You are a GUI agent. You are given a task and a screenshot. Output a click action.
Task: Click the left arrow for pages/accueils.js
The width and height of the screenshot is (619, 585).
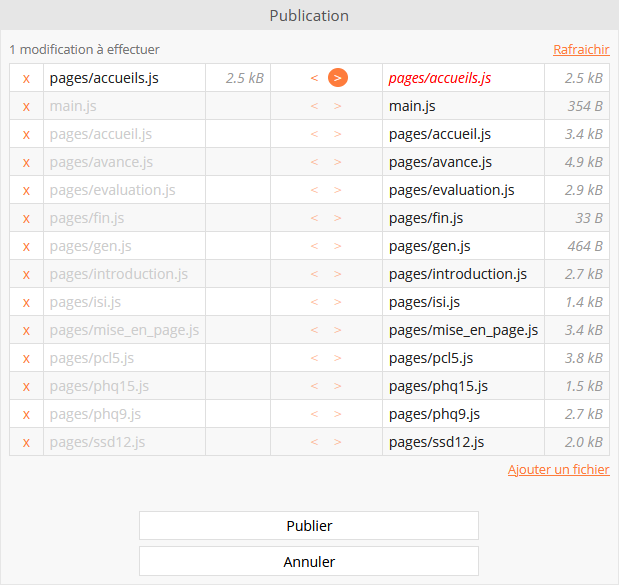tap(314, 78)
